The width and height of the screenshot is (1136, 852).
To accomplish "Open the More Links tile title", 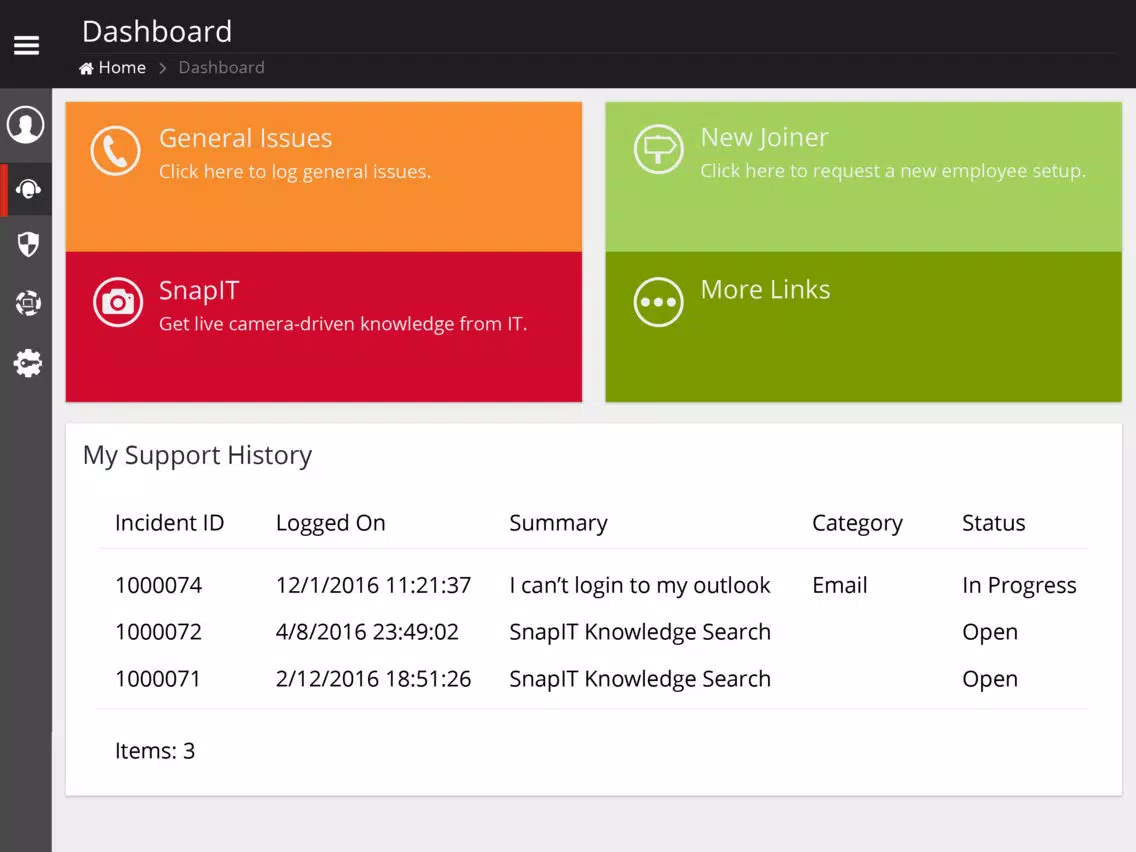I will [x=765, y=289].
